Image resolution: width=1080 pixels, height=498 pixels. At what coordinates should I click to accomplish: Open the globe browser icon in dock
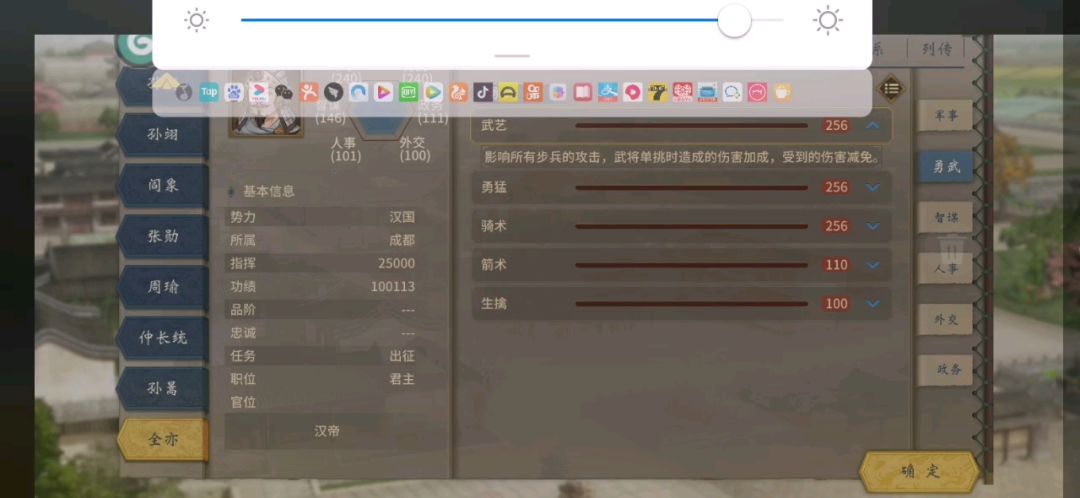coord(184,92)
